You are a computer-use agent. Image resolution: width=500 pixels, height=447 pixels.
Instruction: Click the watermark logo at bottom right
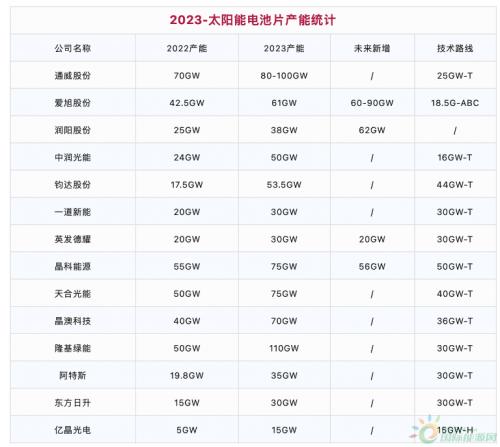[x=453, y=430]
